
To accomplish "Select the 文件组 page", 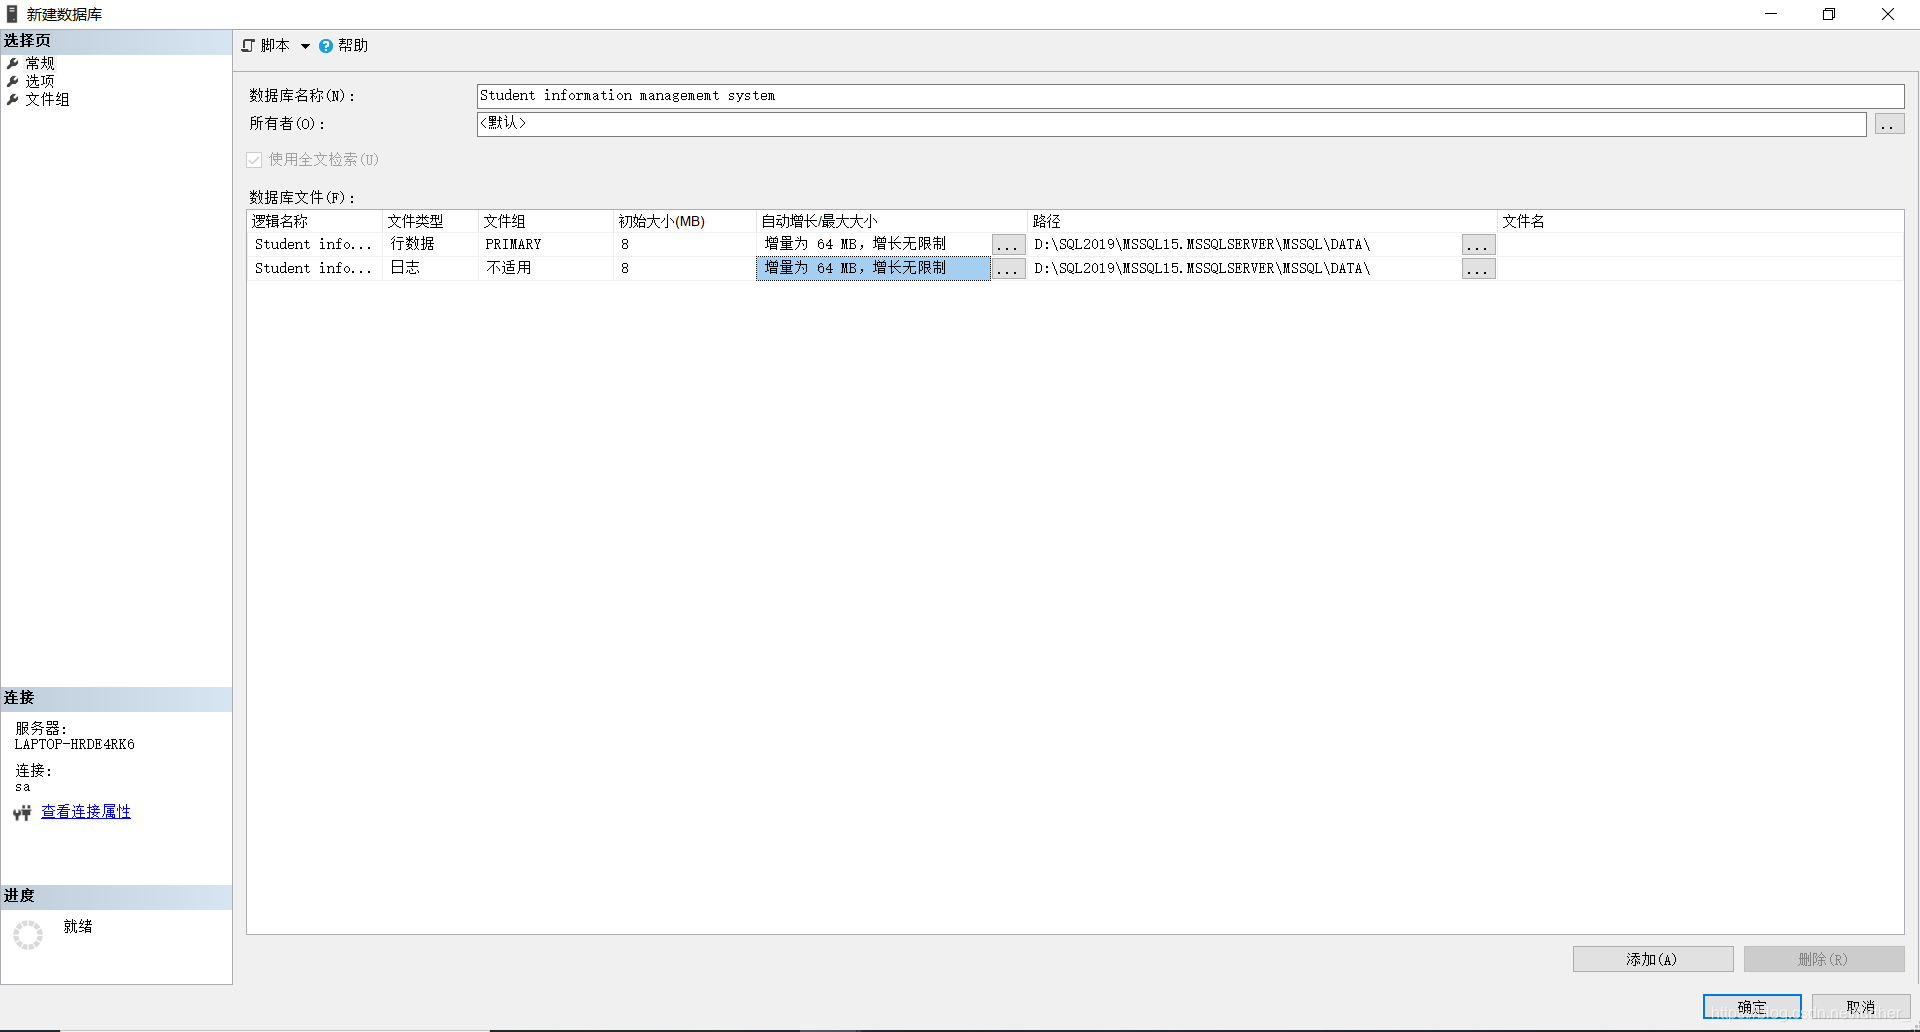I will [x=47, y=99].
